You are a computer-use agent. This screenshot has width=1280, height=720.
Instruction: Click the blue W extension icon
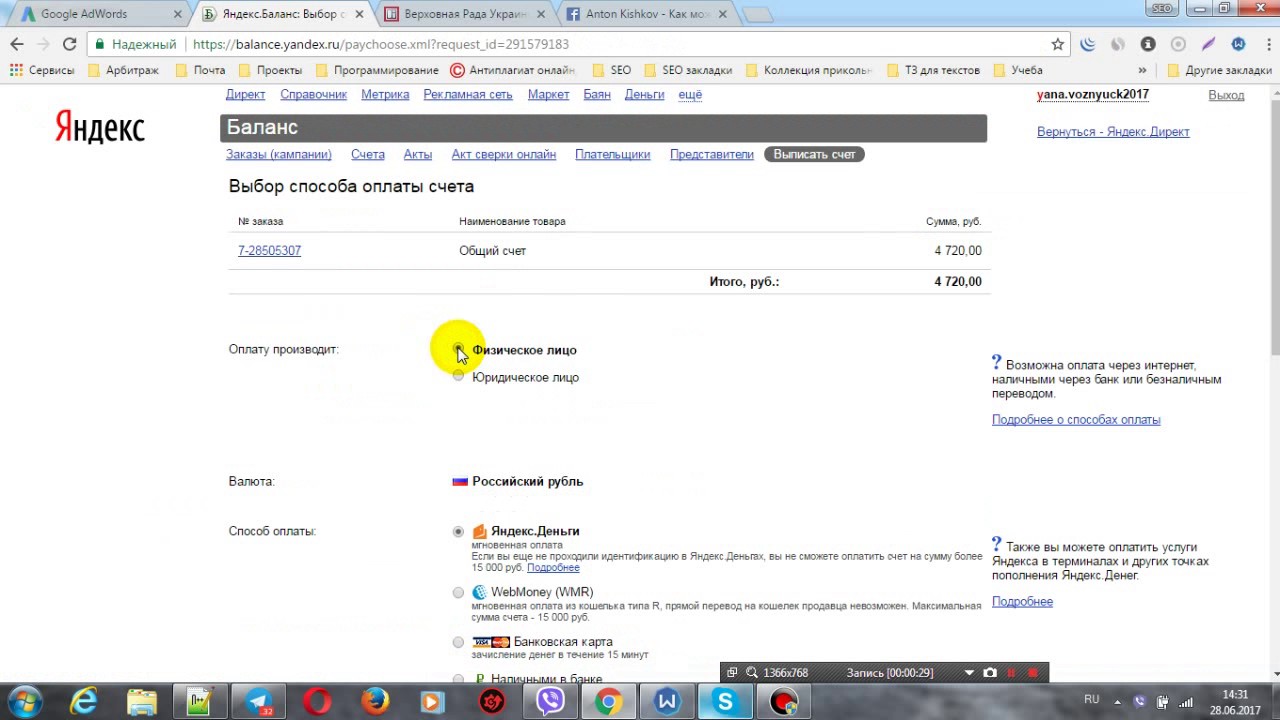point(1238,44)
